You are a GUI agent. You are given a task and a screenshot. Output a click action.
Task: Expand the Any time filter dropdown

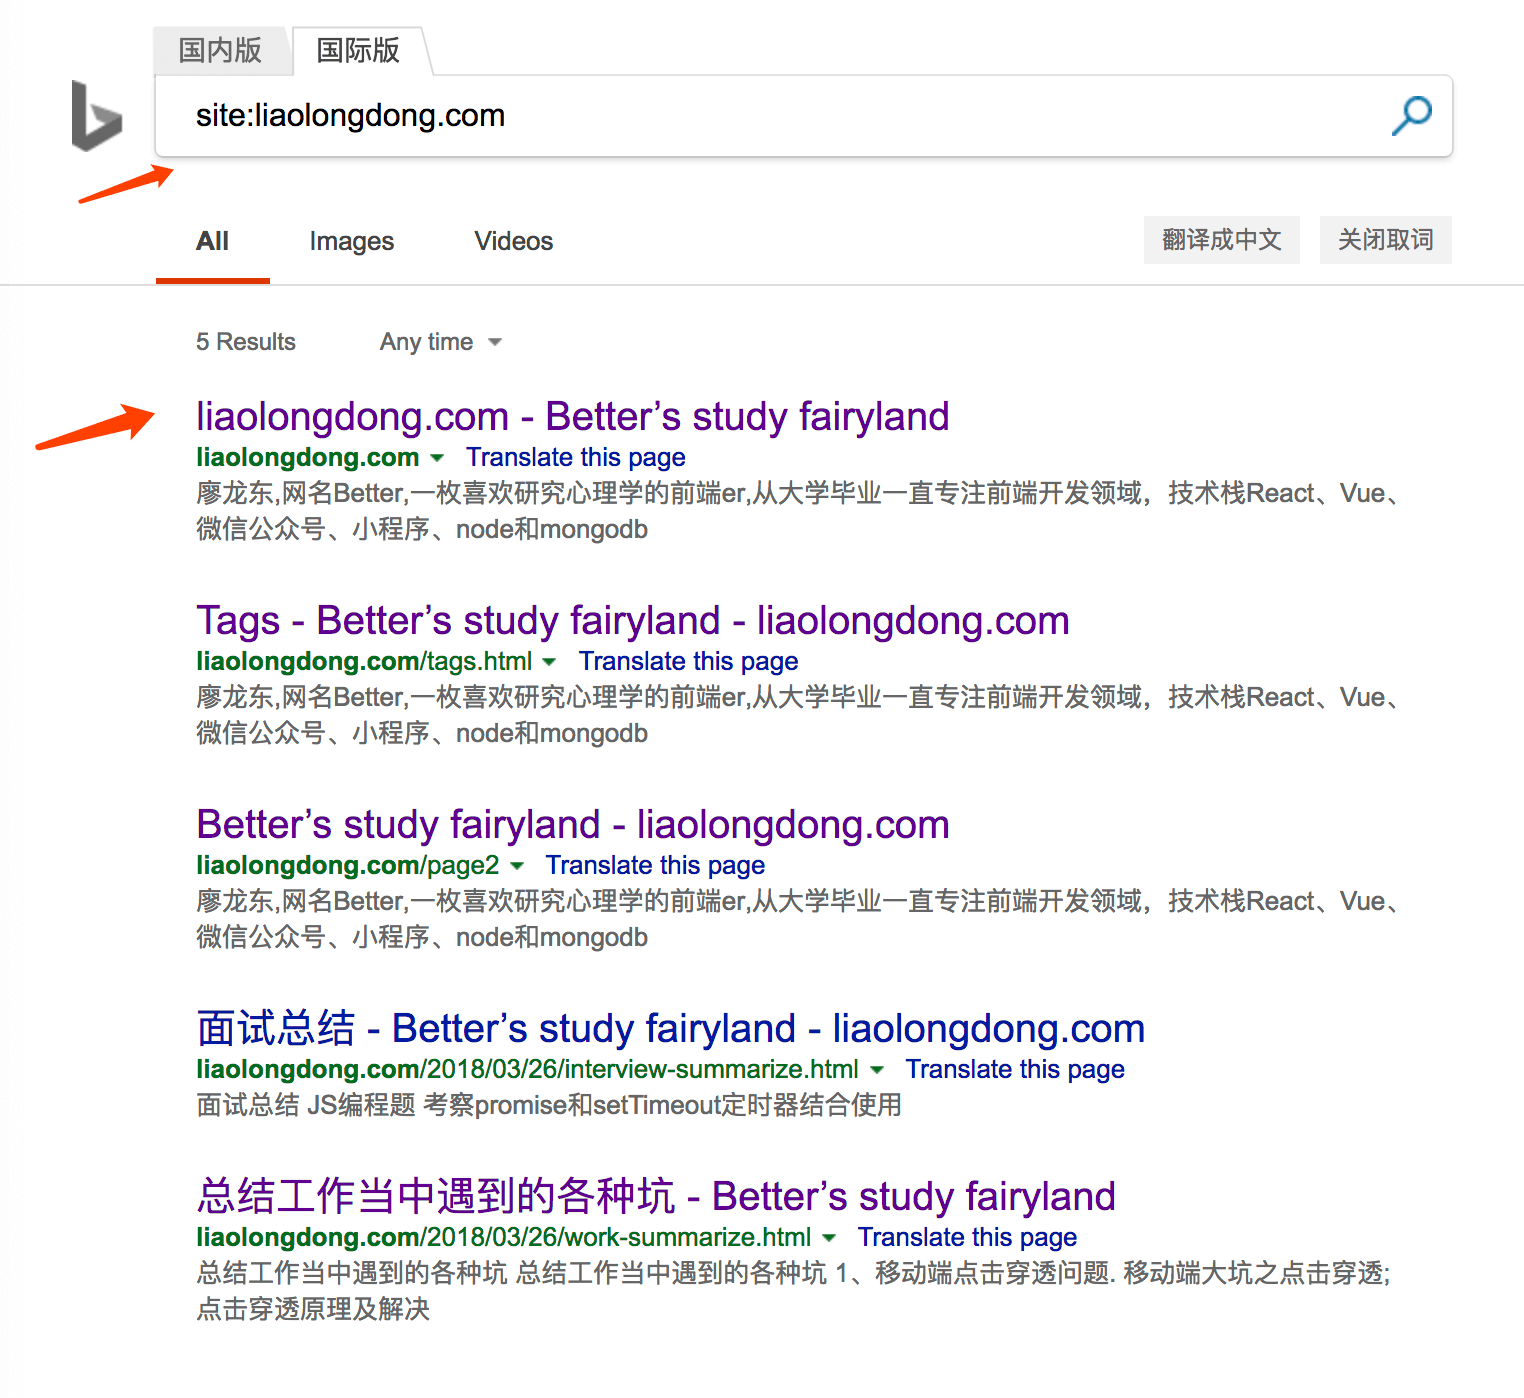440,342
